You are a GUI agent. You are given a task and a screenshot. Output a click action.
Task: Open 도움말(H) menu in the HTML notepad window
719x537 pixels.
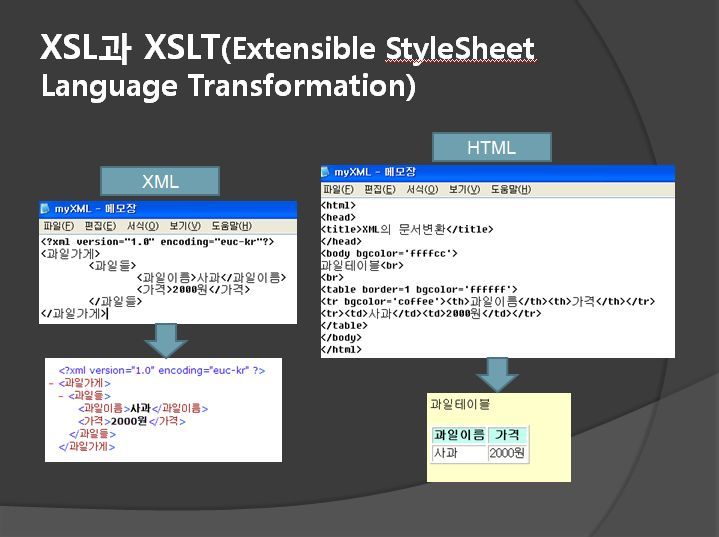pyautogui.click(x=511, y=189)
